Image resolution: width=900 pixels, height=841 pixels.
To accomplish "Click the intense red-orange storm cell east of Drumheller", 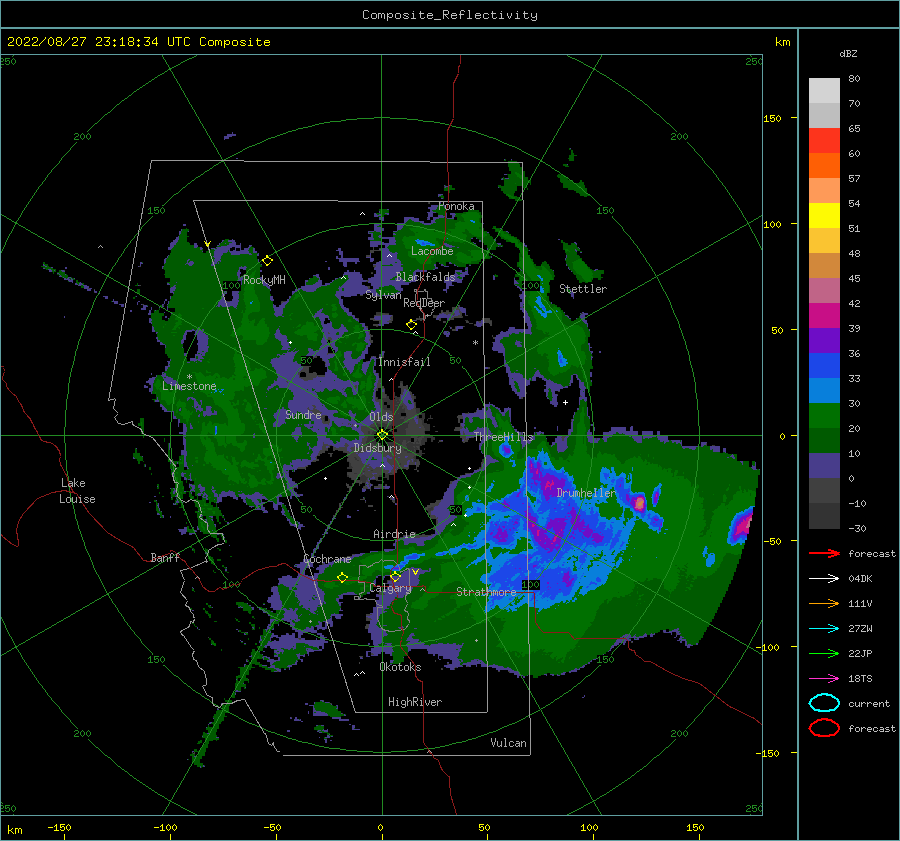I will coord(639,503).
